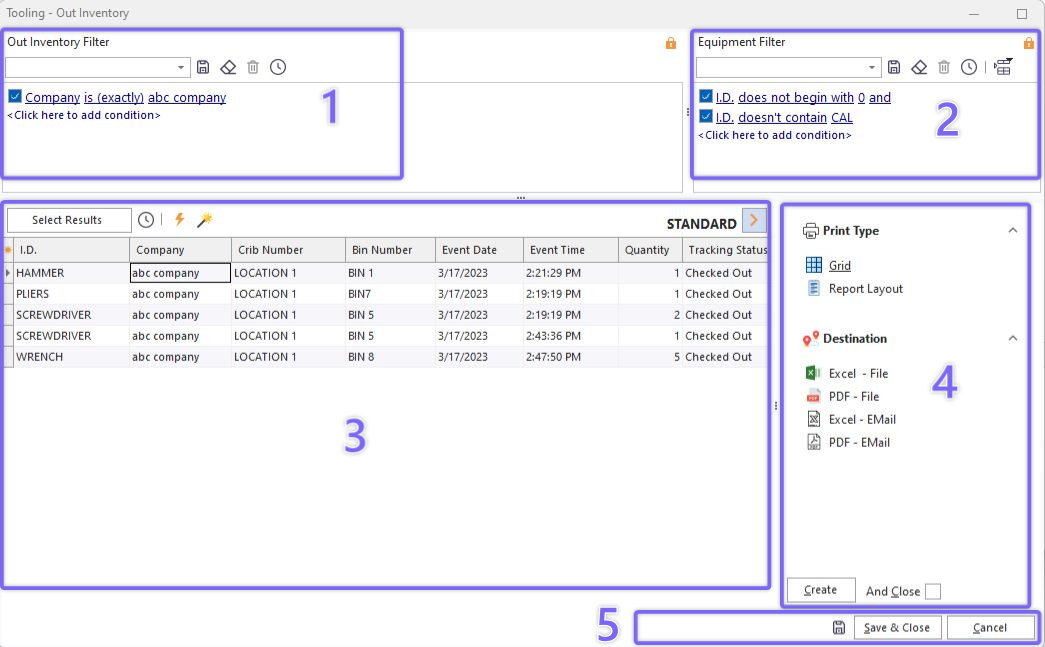Click the lightning bolt icon above results grid
This screenshot has width=1045, height=647.
point(180,220)
